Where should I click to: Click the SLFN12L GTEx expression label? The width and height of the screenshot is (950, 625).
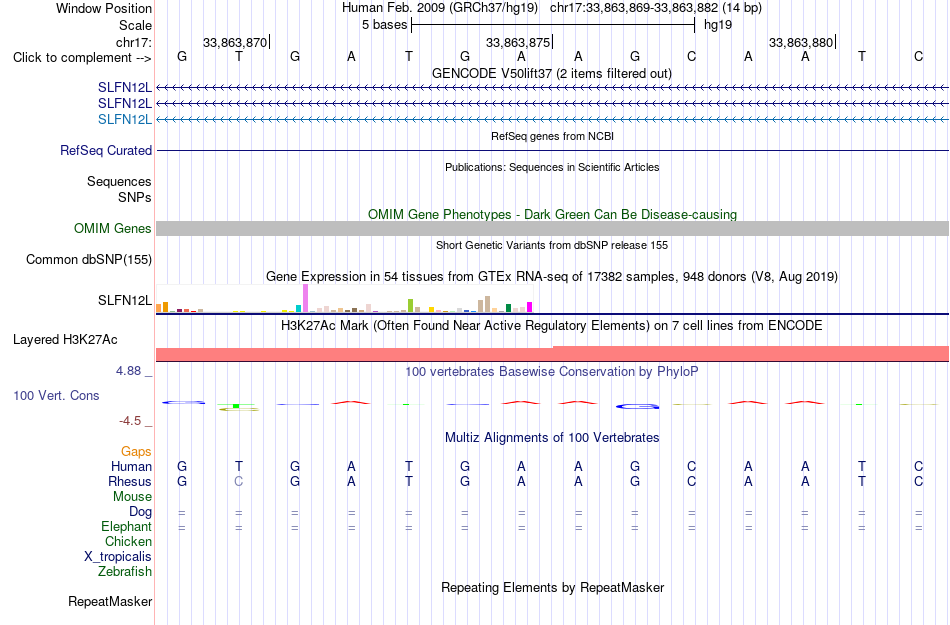coord(125,300)
